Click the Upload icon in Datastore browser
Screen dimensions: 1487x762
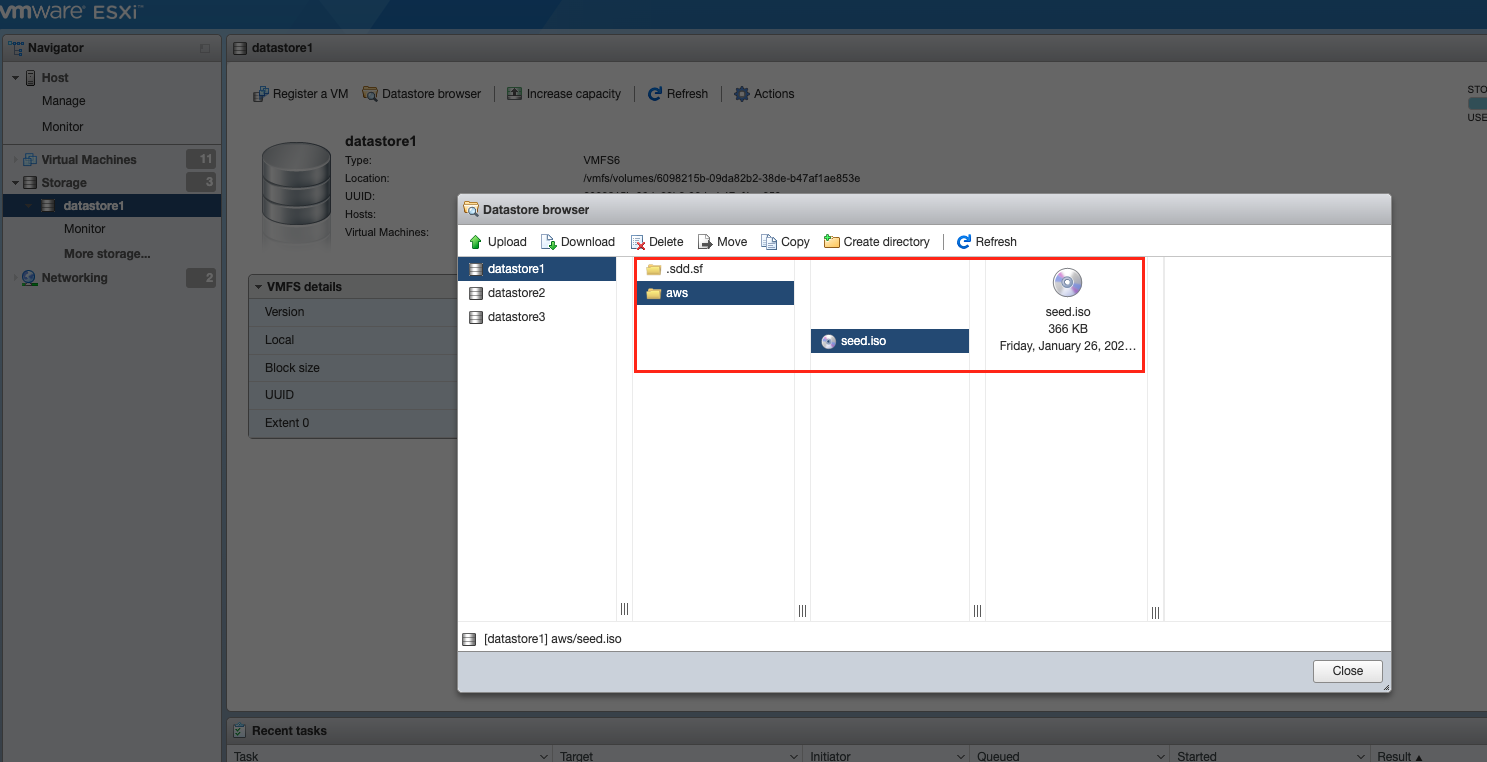point(476,242)
